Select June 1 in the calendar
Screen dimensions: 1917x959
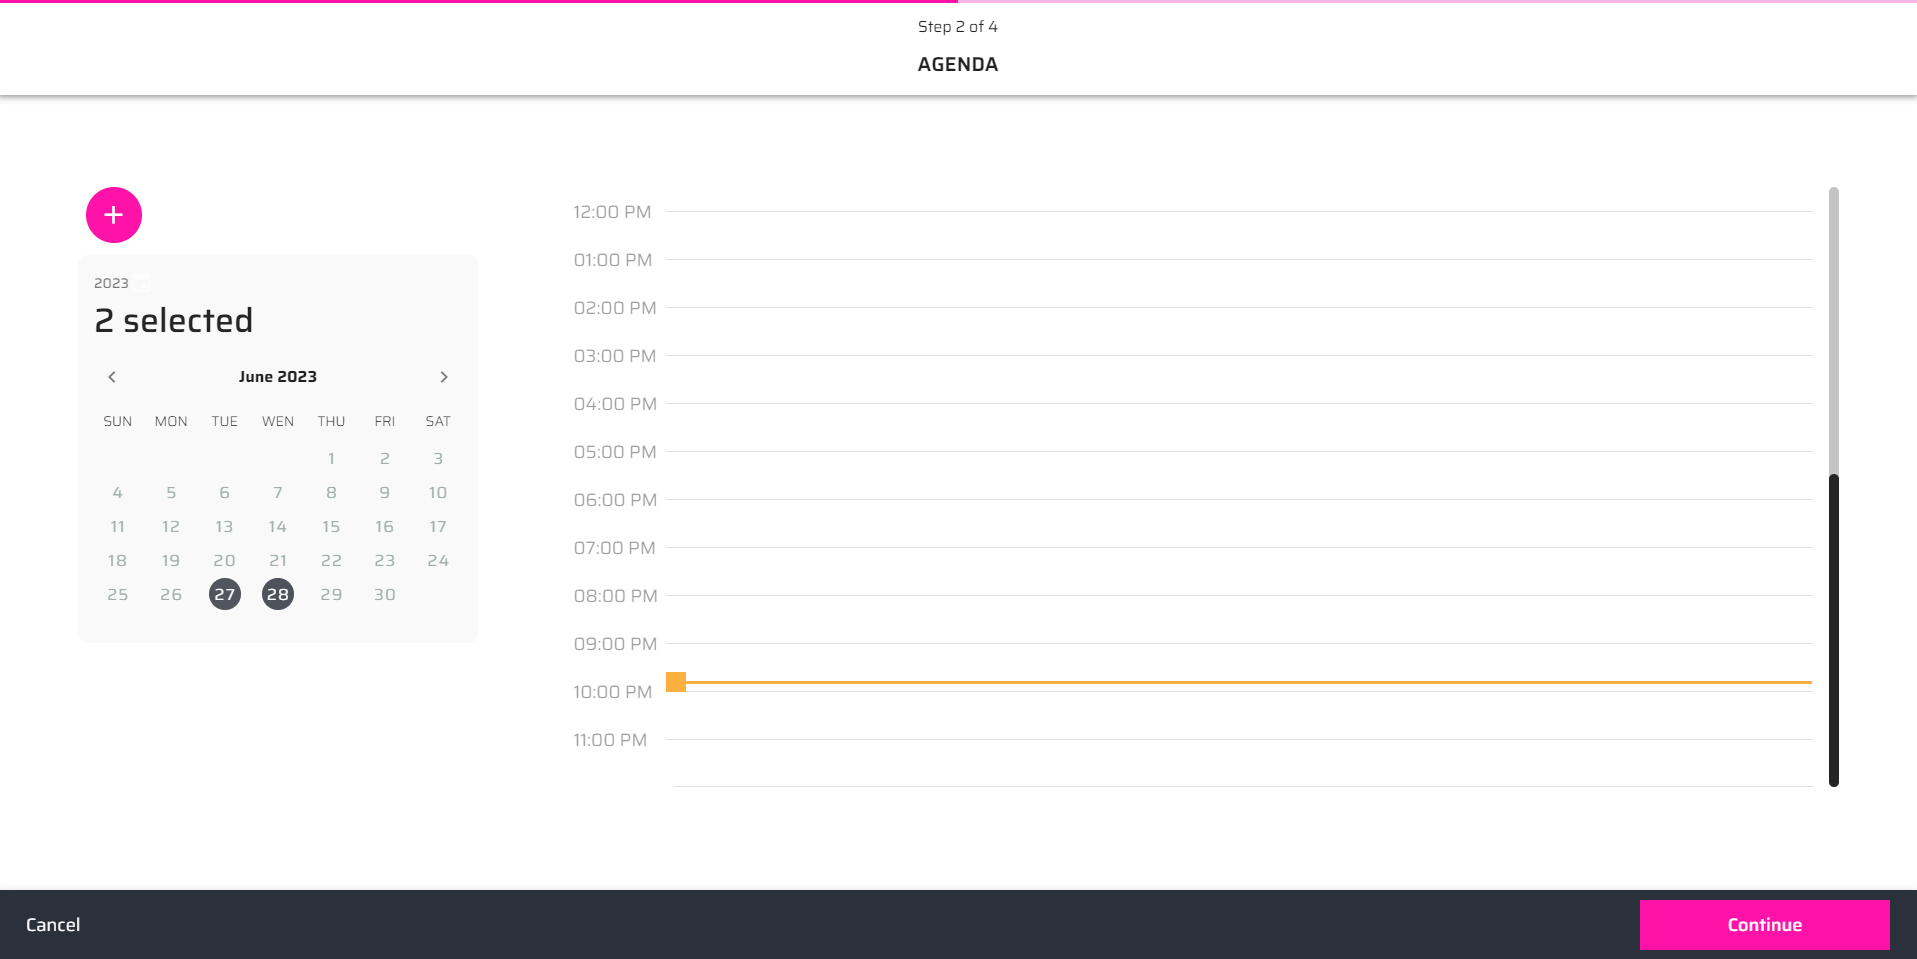331,458
